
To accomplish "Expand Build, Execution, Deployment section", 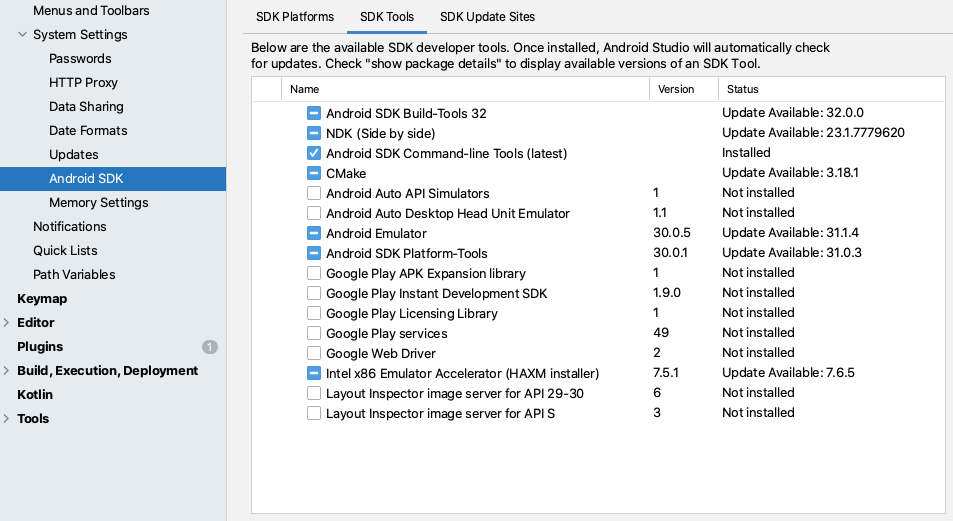I will tap(6, 371).
